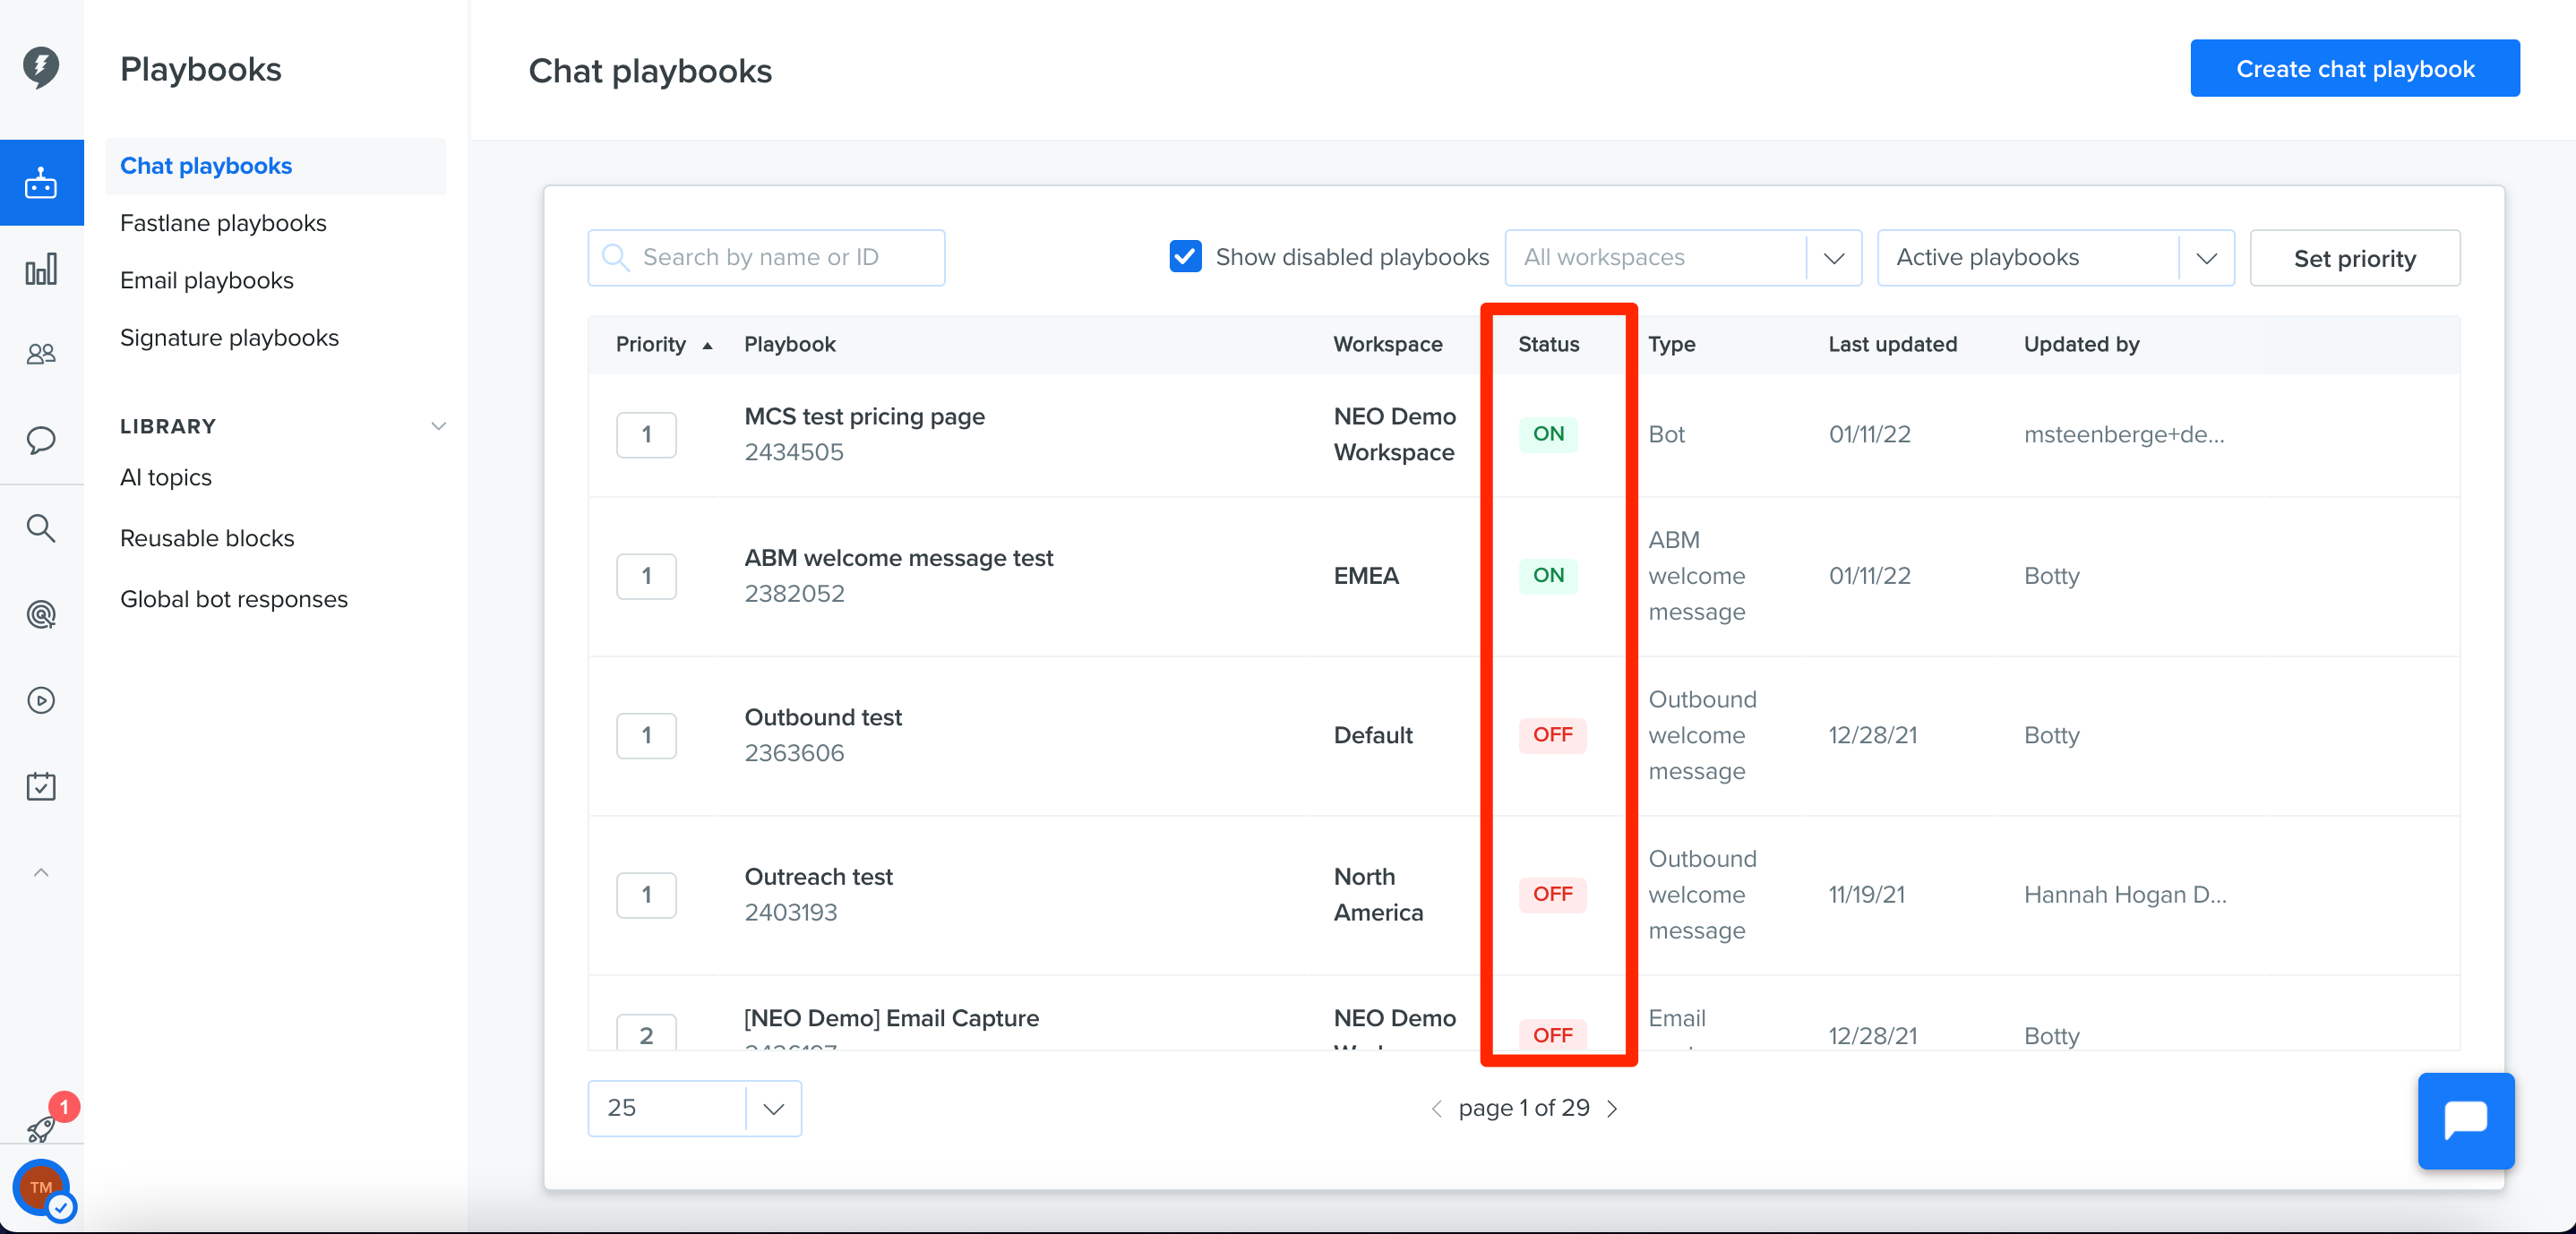Open the bot playbooks sidebar icon
Image resolution: width=2576 pixels, height=1234 pixels.
click(x=41, y=183)
